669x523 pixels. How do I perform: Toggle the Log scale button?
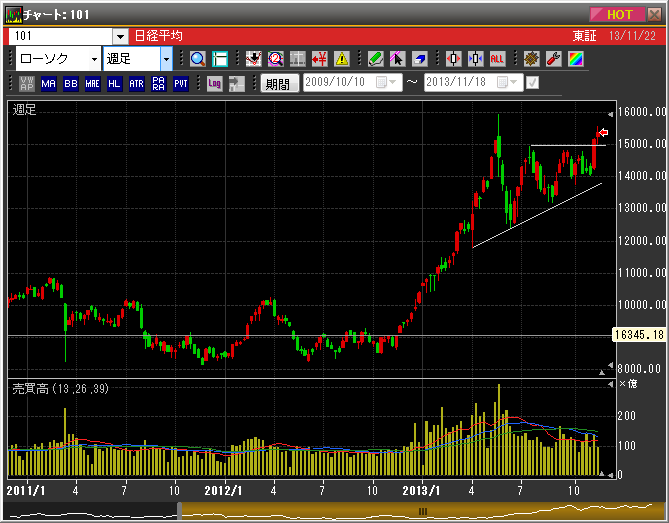coord(214,84)
